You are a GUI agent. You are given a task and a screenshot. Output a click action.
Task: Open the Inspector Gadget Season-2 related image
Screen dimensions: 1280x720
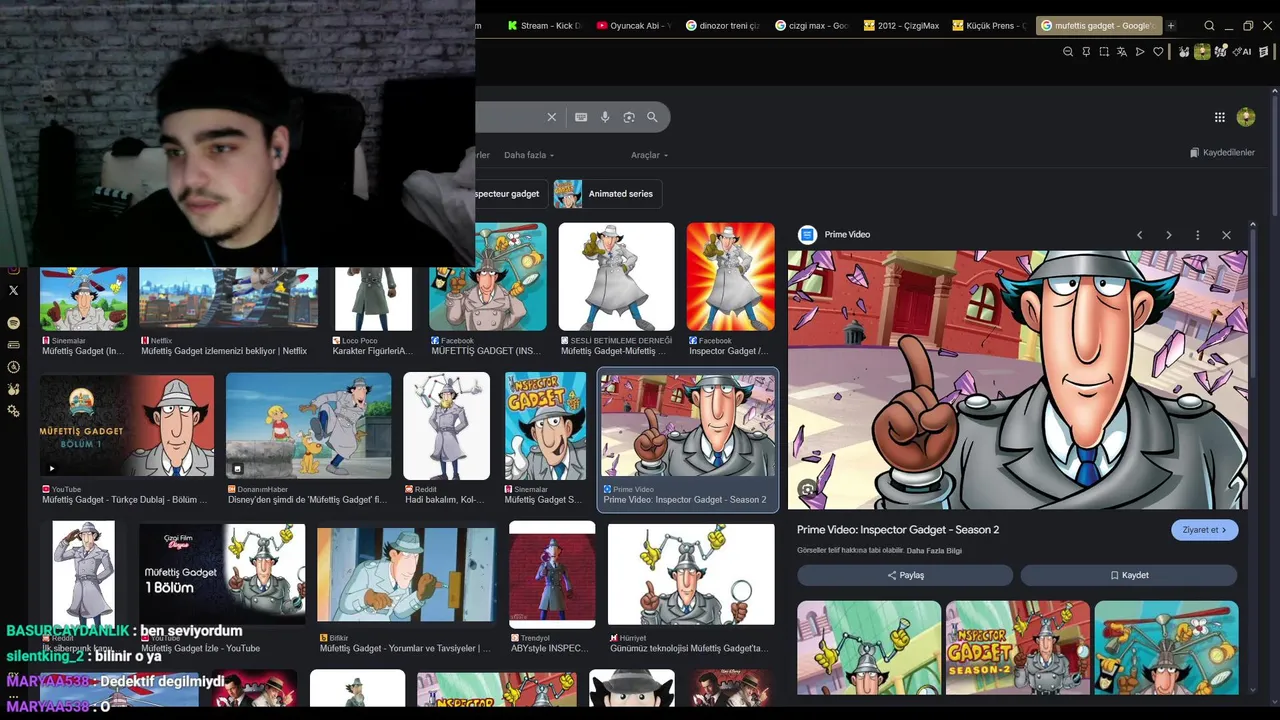[x=1018, y=647]
